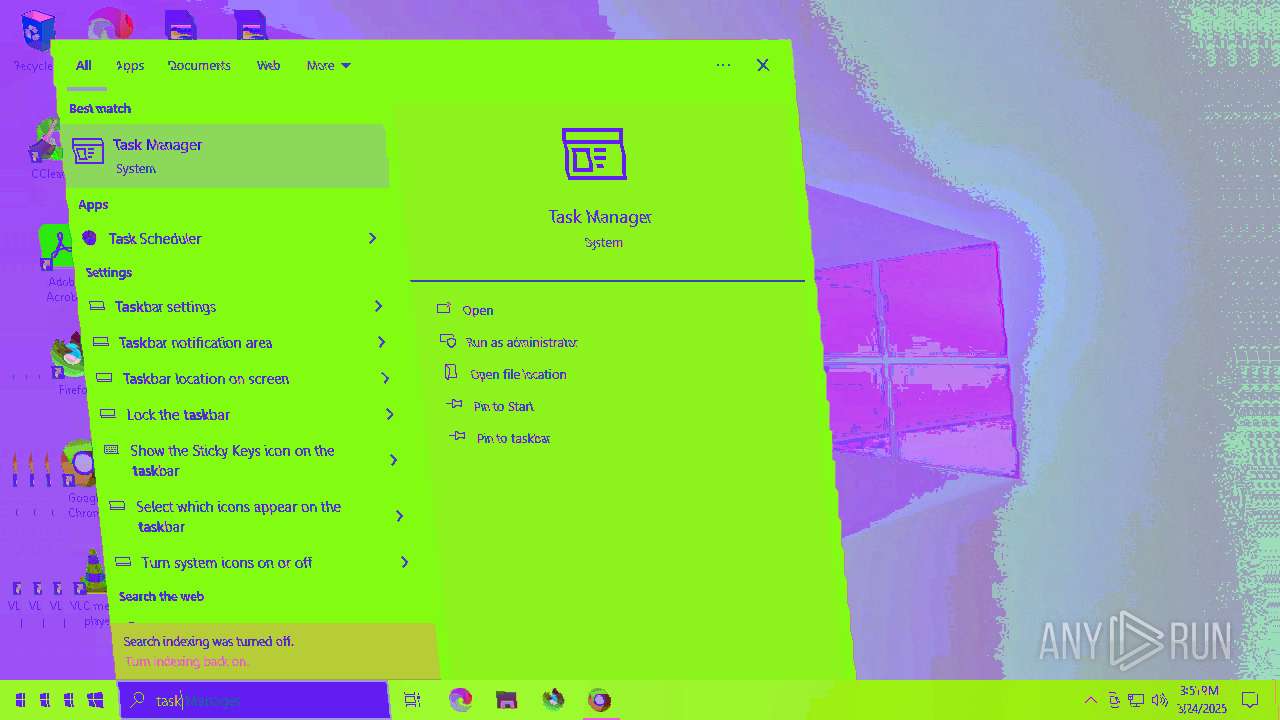Switch to the Documents search tab
The width and height of the screenshot is (1280, 720).
(199, 65)
